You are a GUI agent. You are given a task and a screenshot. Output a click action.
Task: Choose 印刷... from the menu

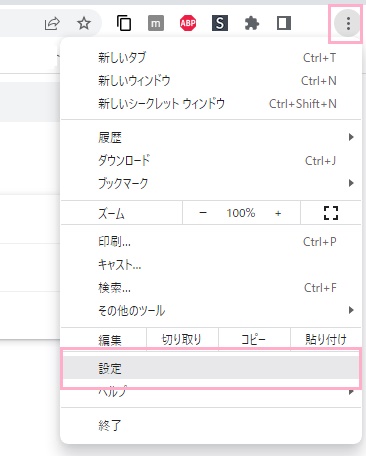pyautogui.click(x=211, y=242)
